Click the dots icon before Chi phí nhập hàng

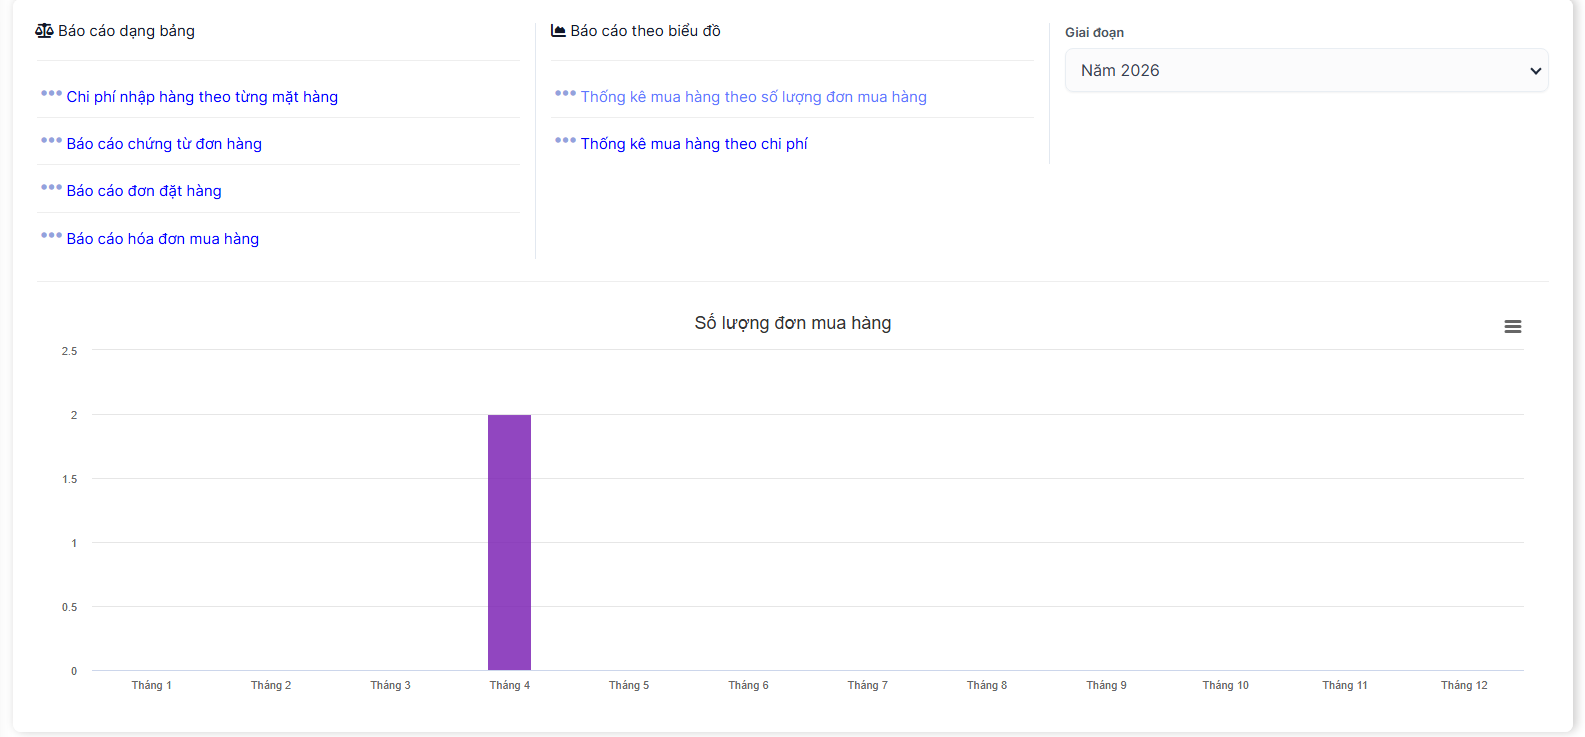tap(51, 94)
